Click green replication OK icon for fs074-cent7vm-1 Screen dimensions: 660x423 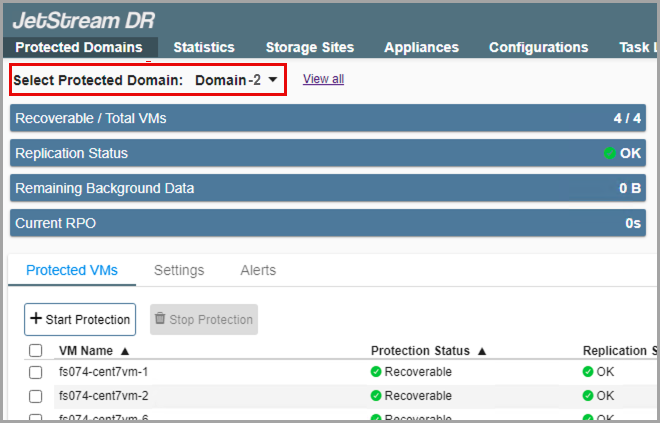[x=589, y=372]
